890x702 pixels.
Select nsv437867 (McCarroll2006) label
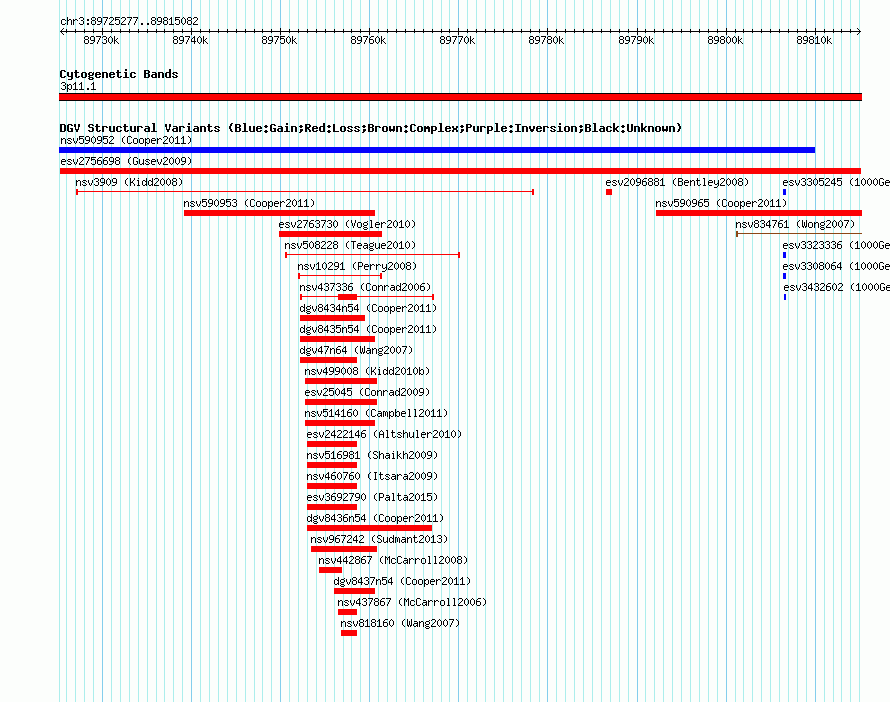point(412,602)
